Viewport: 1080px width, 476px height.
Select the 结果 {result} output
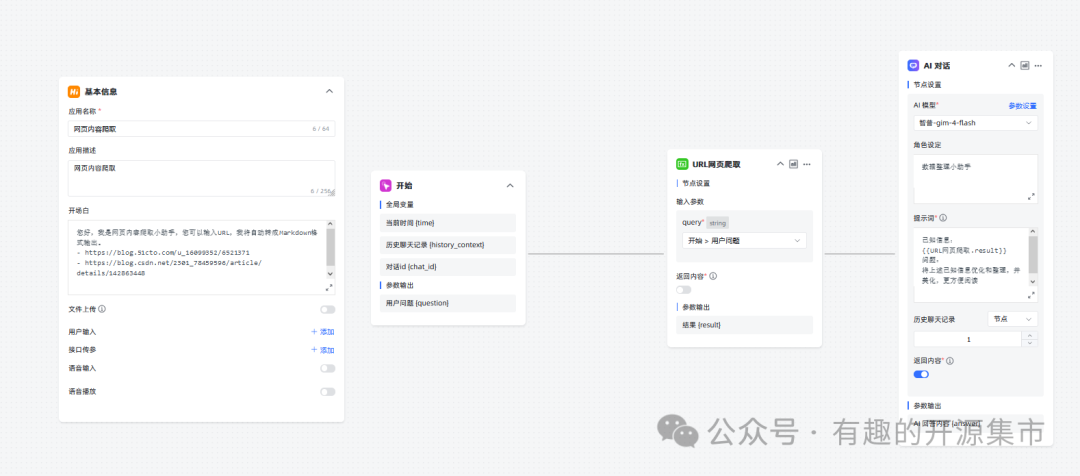coord(745,324)
